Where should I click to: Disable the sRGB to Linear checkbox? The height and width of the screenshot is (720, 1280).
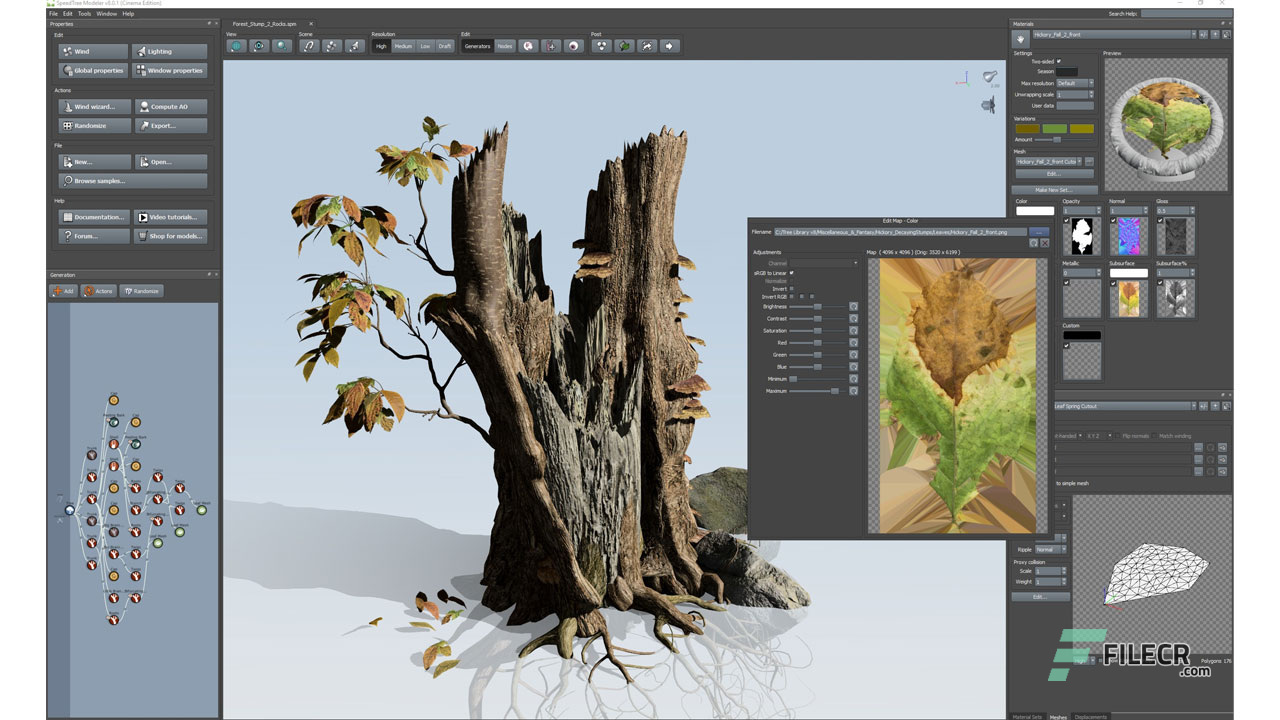coord(791,273)
